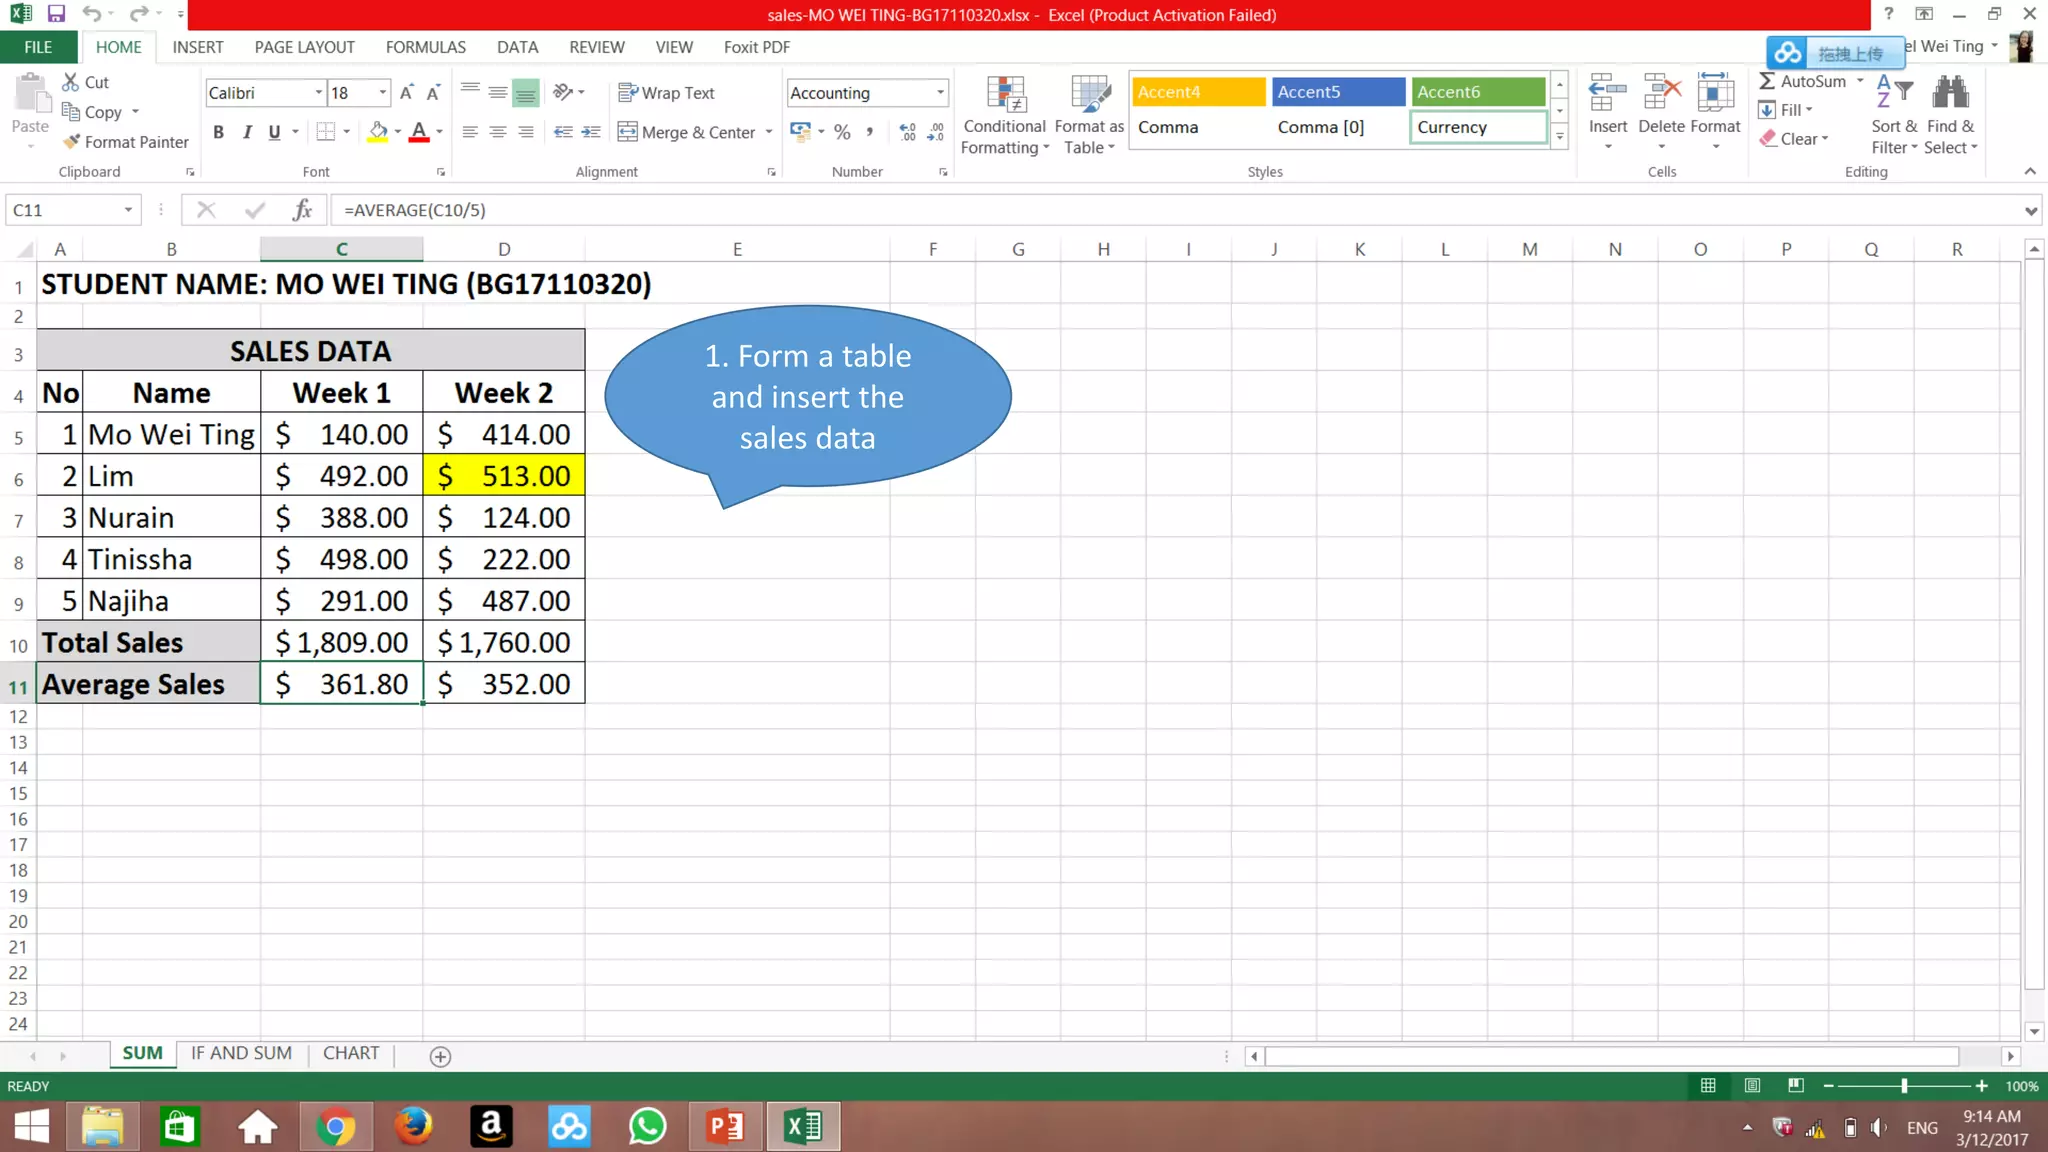This screenshot has height=1152, width=2048.
Task: Toggle Italic formatting
Action: (x=246, y=132)
